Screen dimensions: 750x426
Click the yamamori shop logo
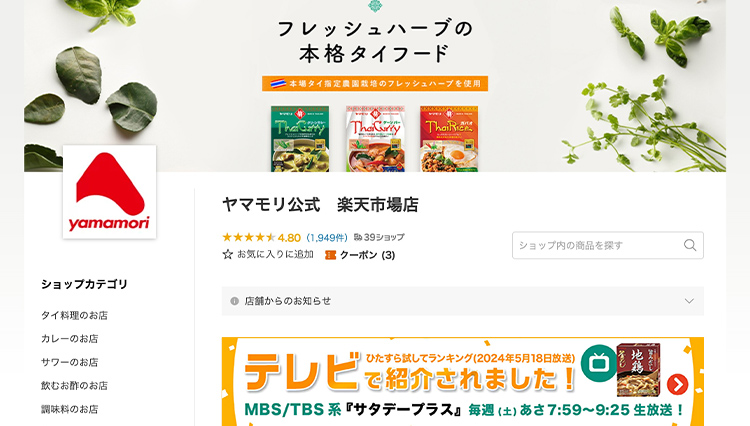coord(110,192)
